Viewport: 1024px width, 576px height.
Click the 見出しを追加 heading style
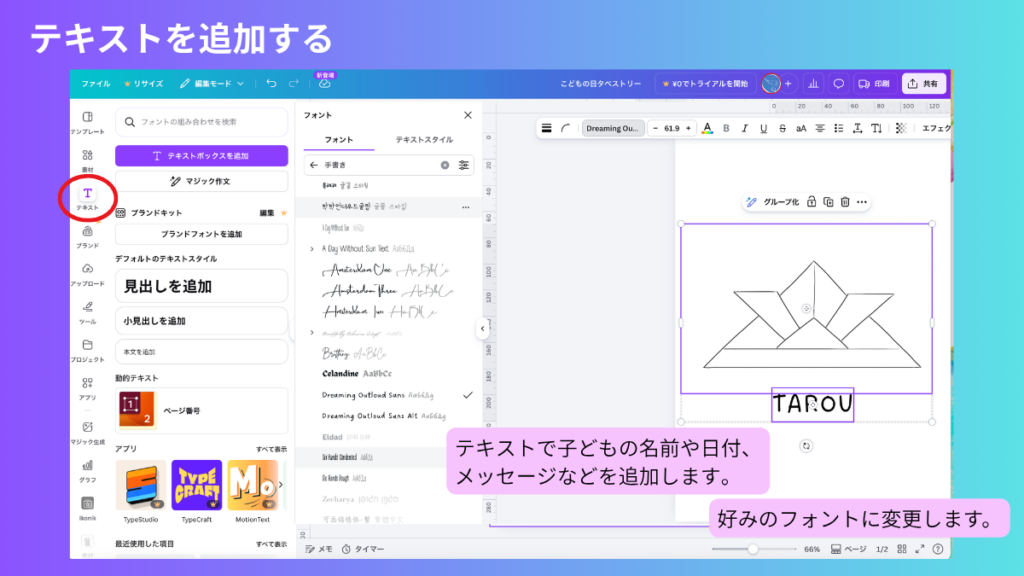[201, 286]
